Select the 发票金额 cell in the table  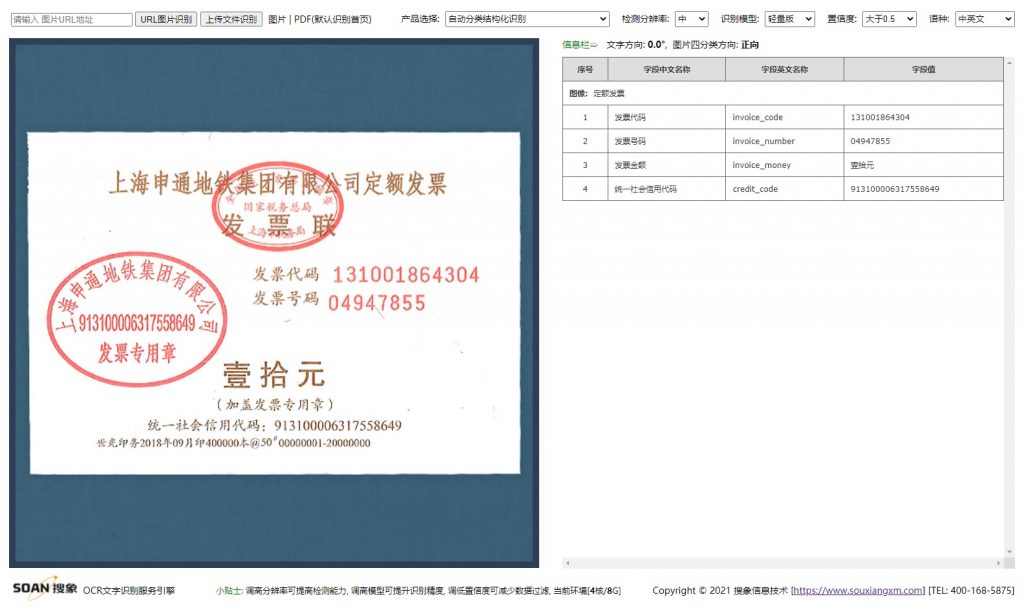tap(667, 165)
